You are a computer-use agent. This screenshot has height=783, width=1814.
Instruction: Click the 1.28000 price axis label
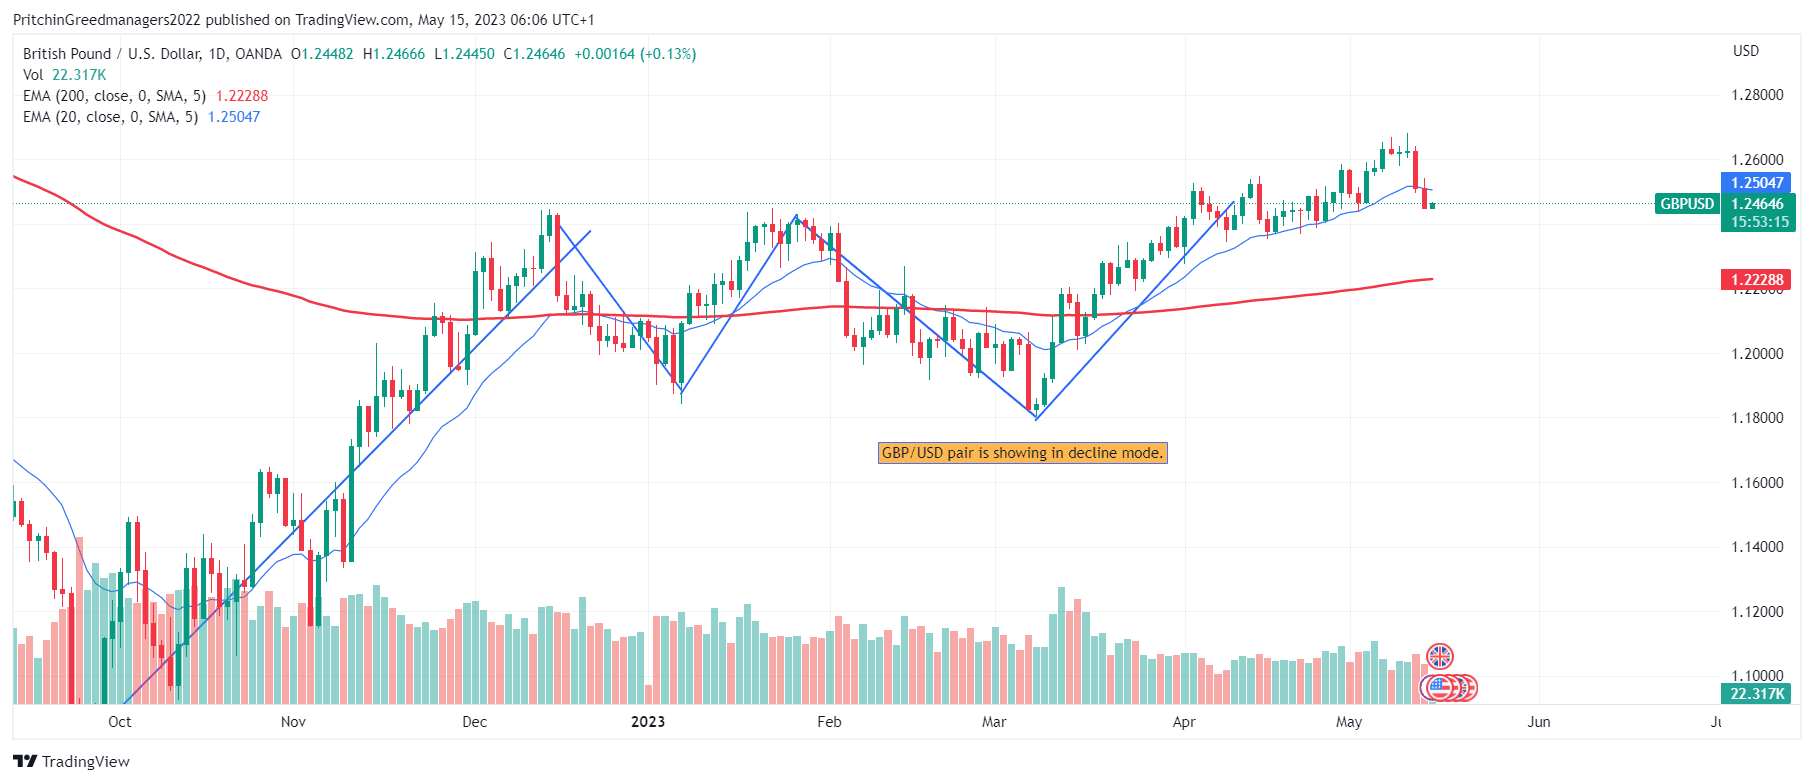pyautogui.click(x=1757, y=95)
